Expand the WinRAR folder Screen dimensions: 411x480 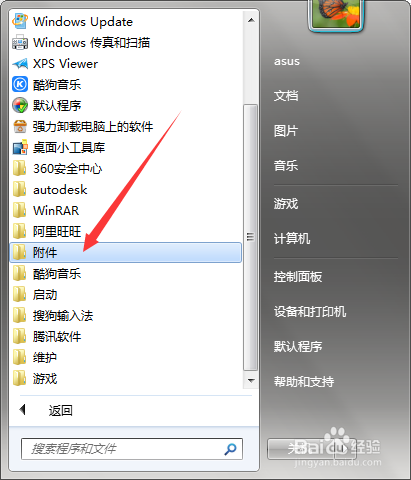pyautogui.click(x=126, y=210)
